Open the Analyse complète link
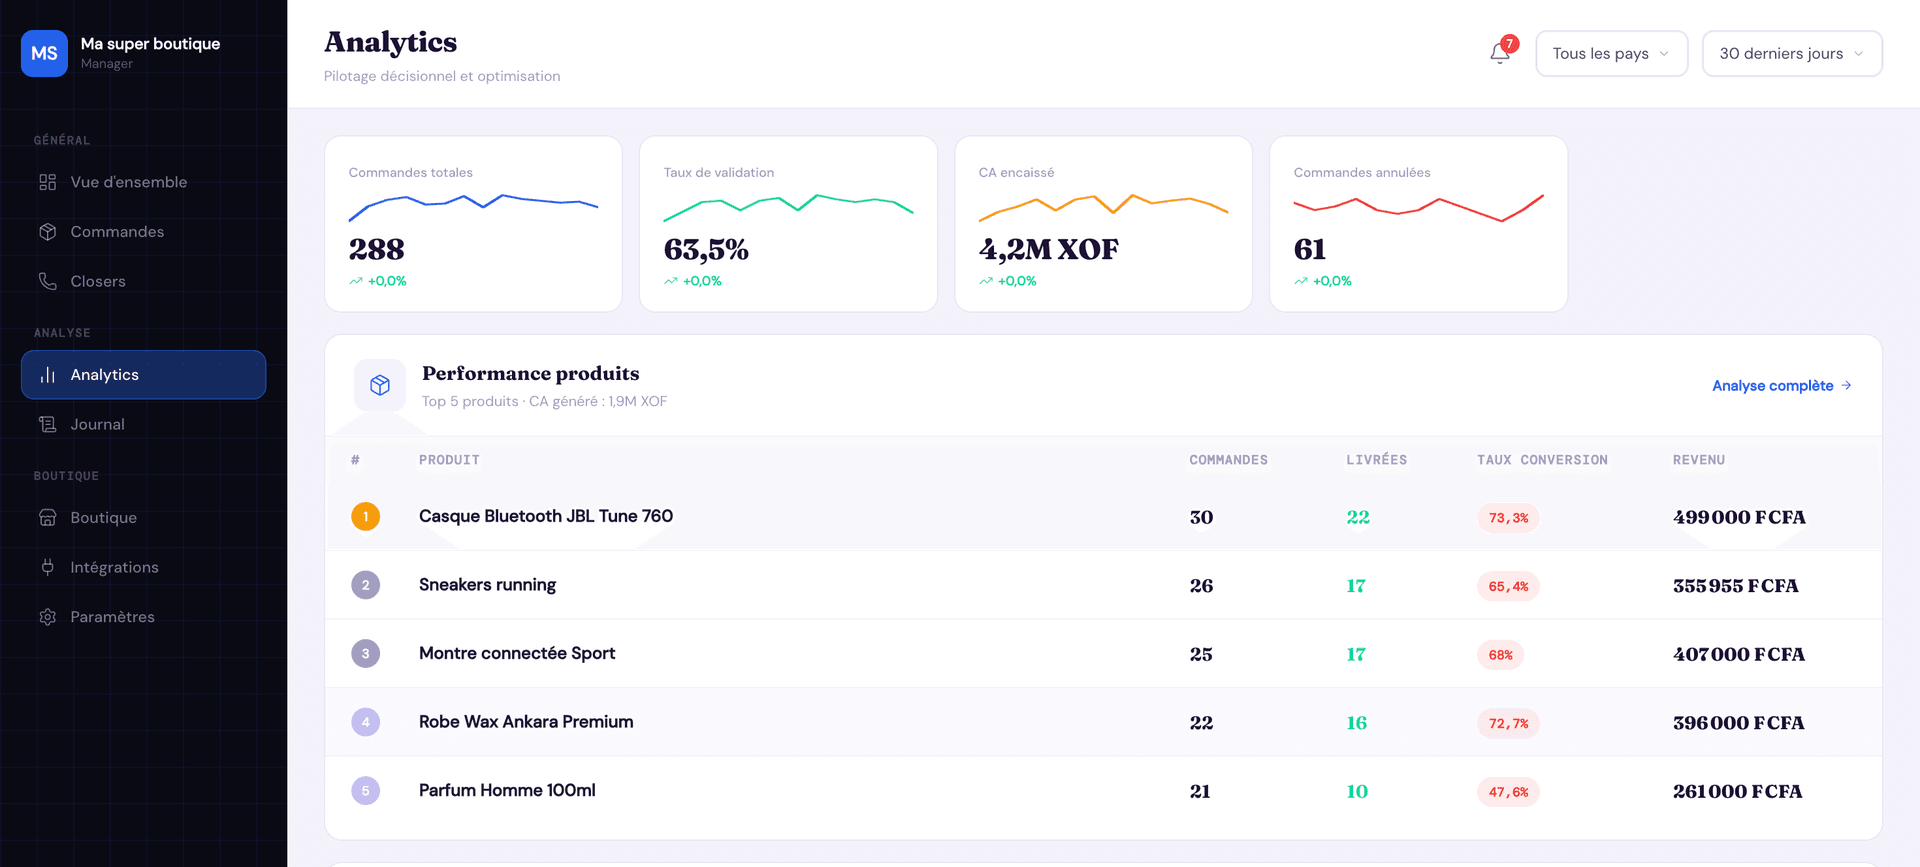Viewport: 1920px width, 867px height. click(1782, 385)
